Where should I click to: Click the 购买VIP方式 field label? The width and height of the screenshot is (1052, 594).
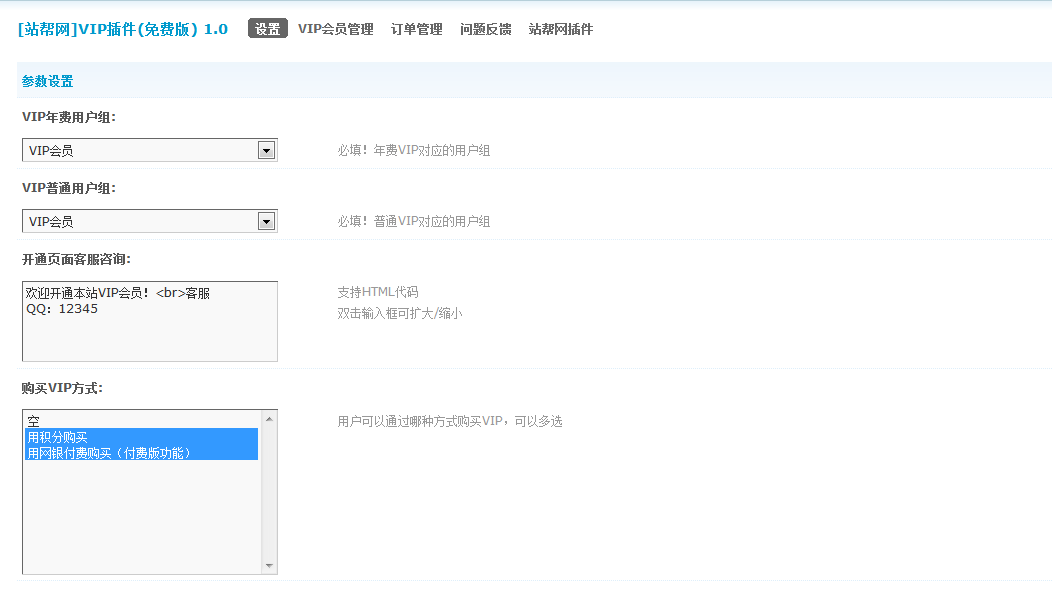[x=62, y=388]
